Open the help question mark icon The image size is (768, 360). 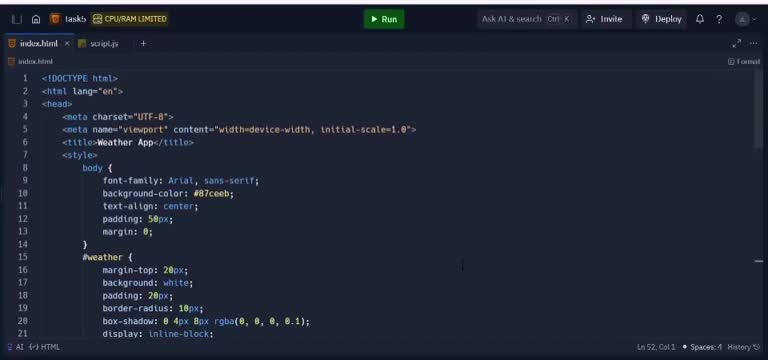pos(719,19)
